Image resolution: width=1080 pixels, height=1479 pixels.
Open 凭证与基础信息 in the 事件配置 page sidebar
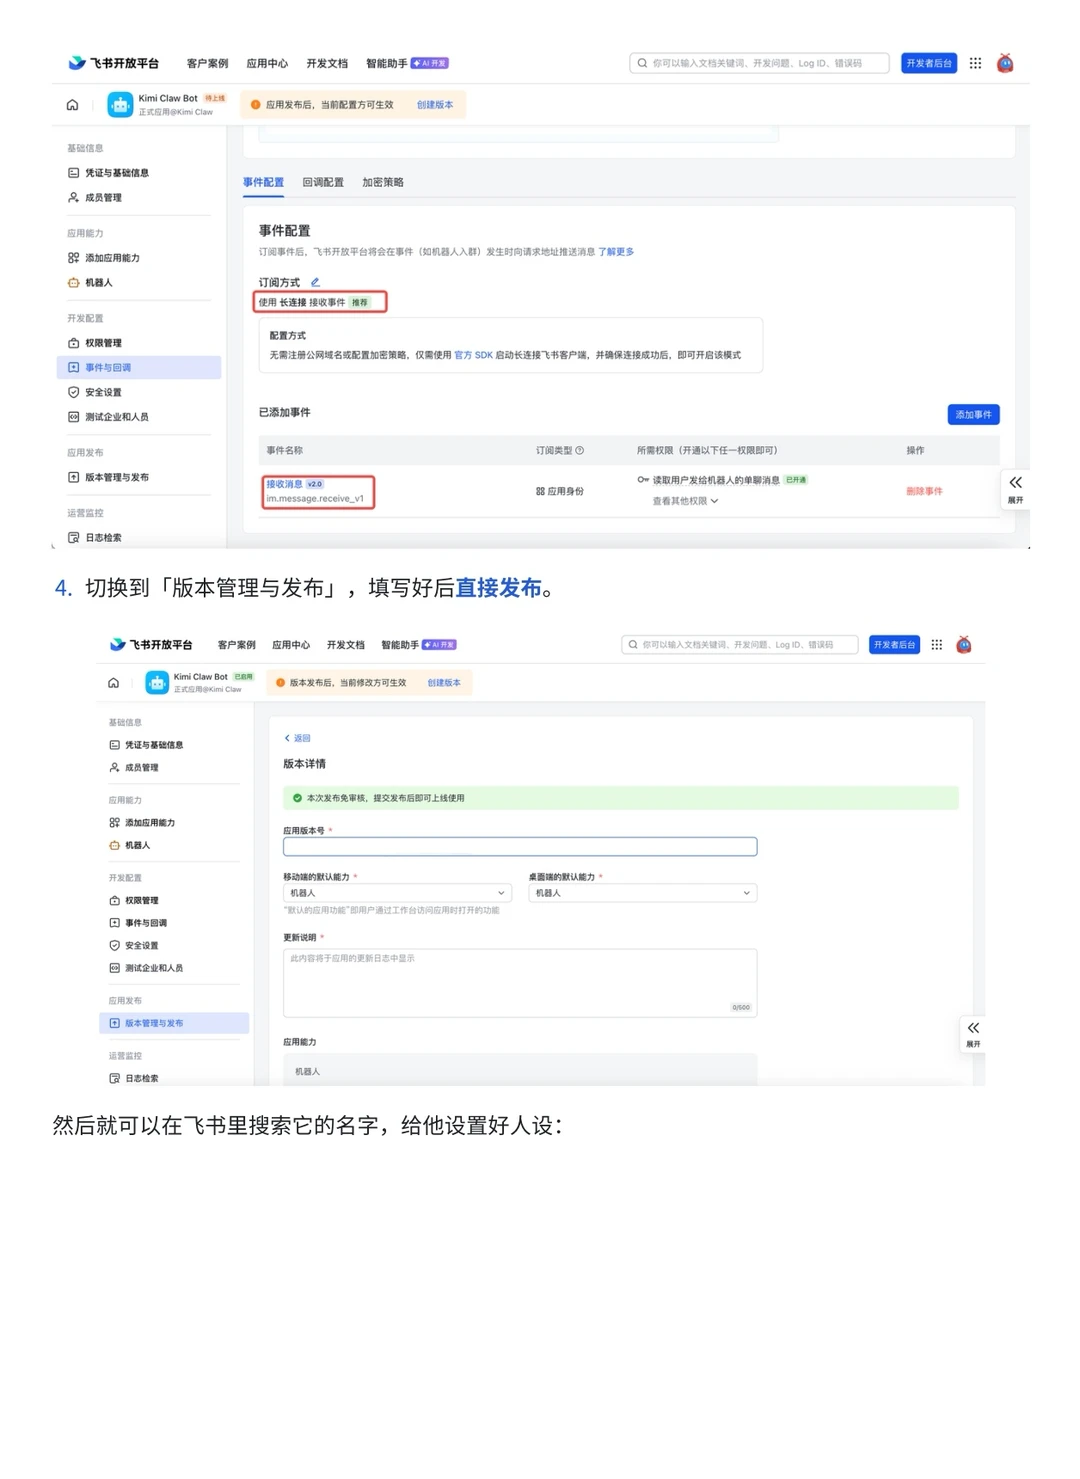click(108, 173)
